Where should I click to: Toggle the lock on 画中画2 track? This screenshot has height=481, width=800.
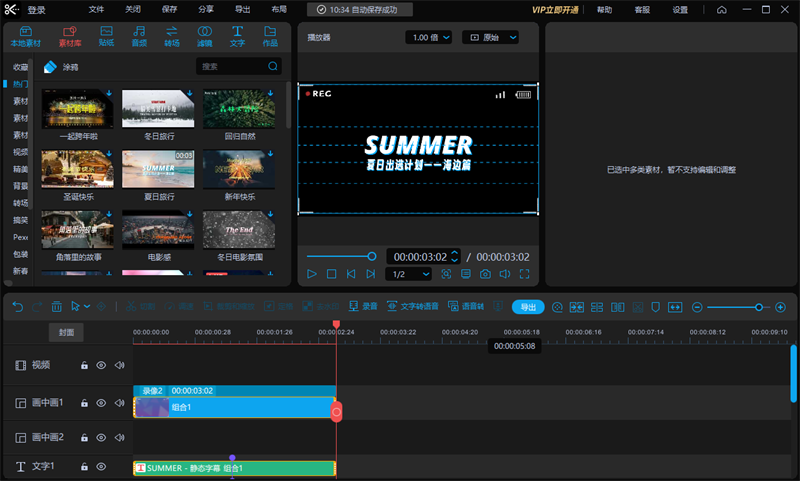(x=84, y=438)
